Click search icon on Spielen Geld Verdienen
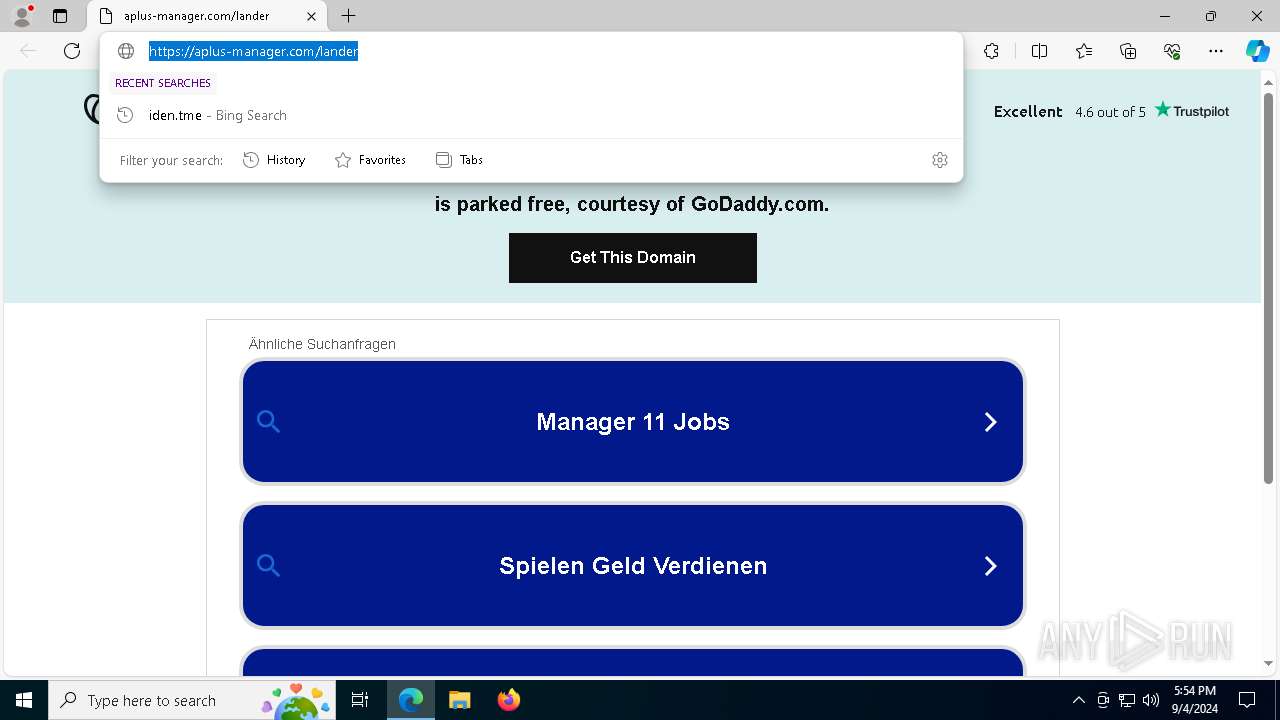Image resolution: width=1280 pixels, height=720 pixels. pyautogui.click(x=268, y=566)
